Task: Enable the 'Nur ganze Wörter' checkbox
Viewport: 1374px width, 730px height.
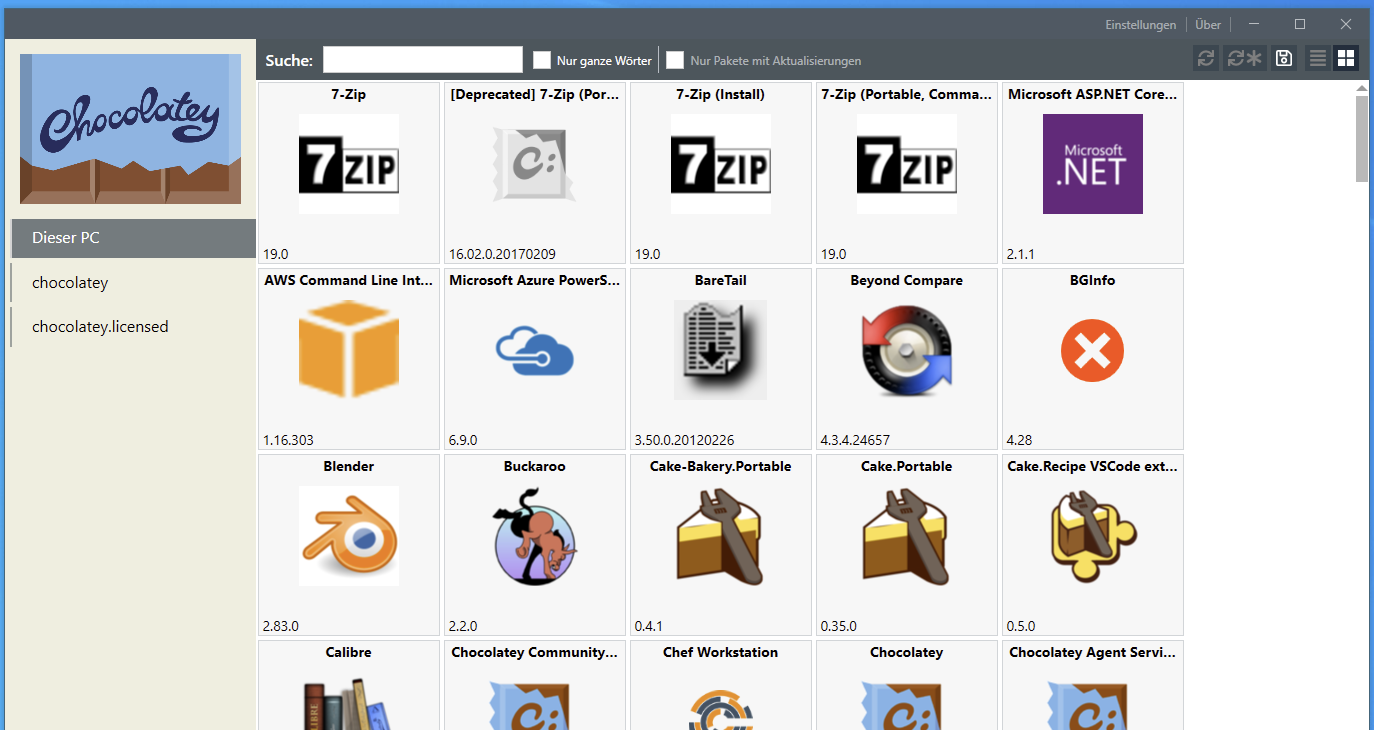Action: coord(542,60)
